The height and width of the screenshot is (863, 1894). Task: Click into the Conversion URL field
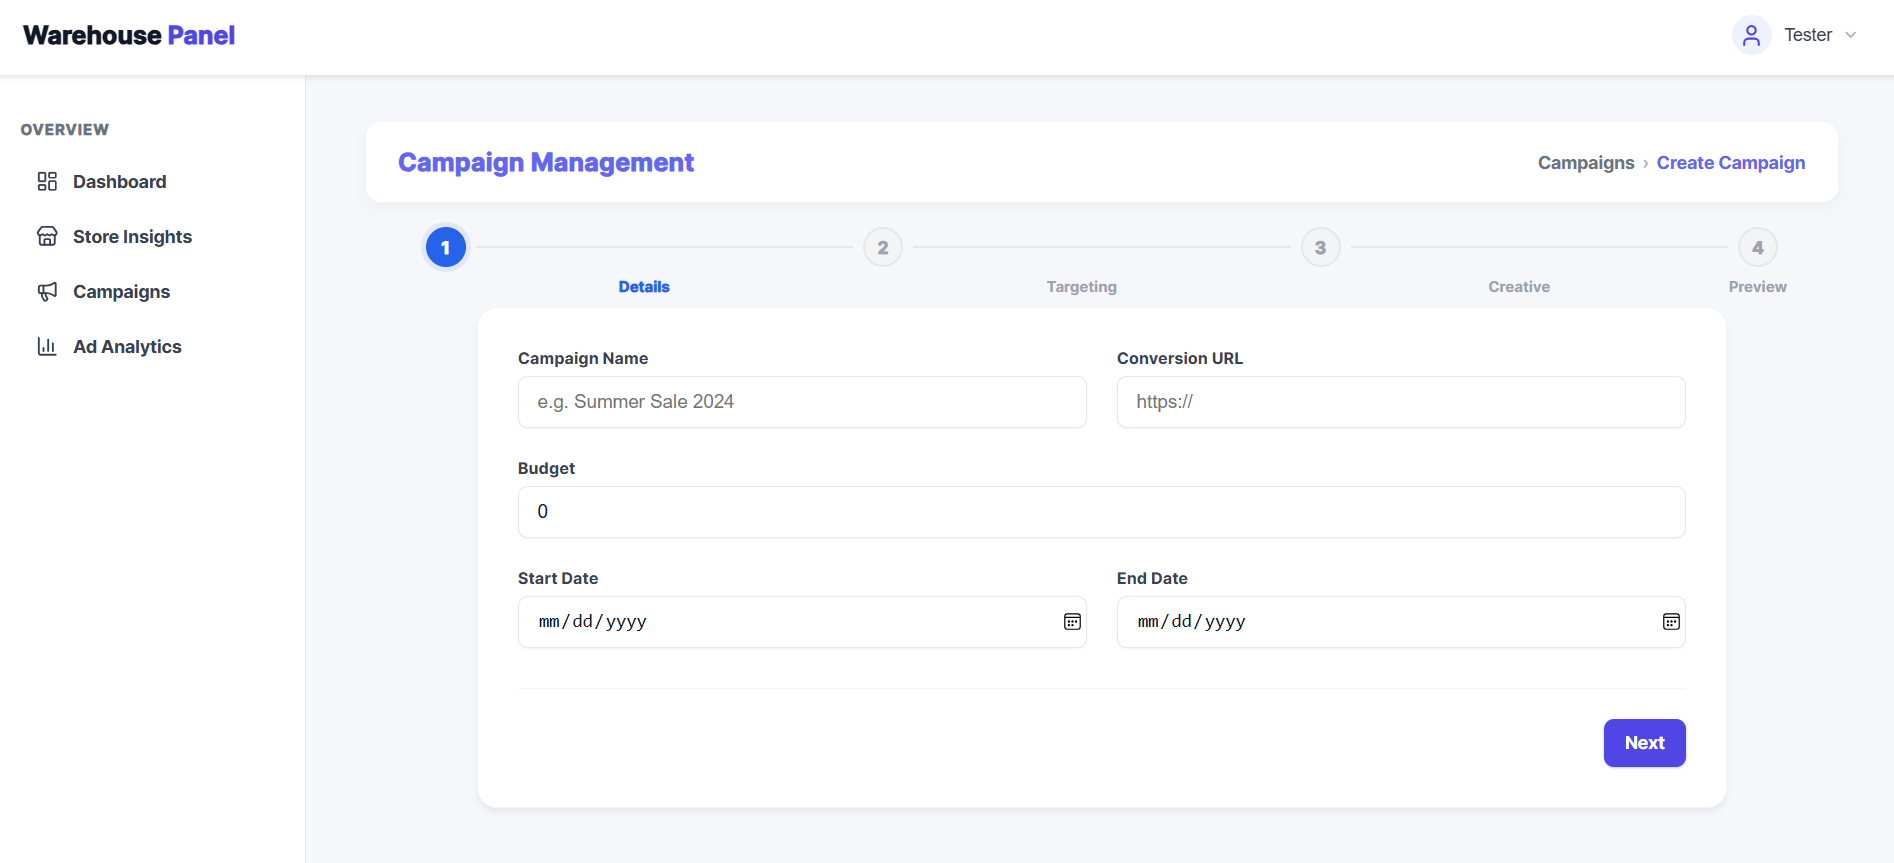(x=1400, y=402)
